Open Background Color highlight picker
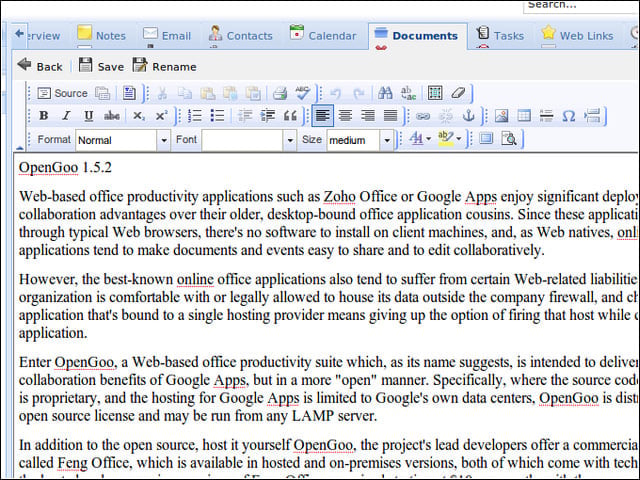The width and height of the screenshot is (640, 480). (x=449, y=138)
